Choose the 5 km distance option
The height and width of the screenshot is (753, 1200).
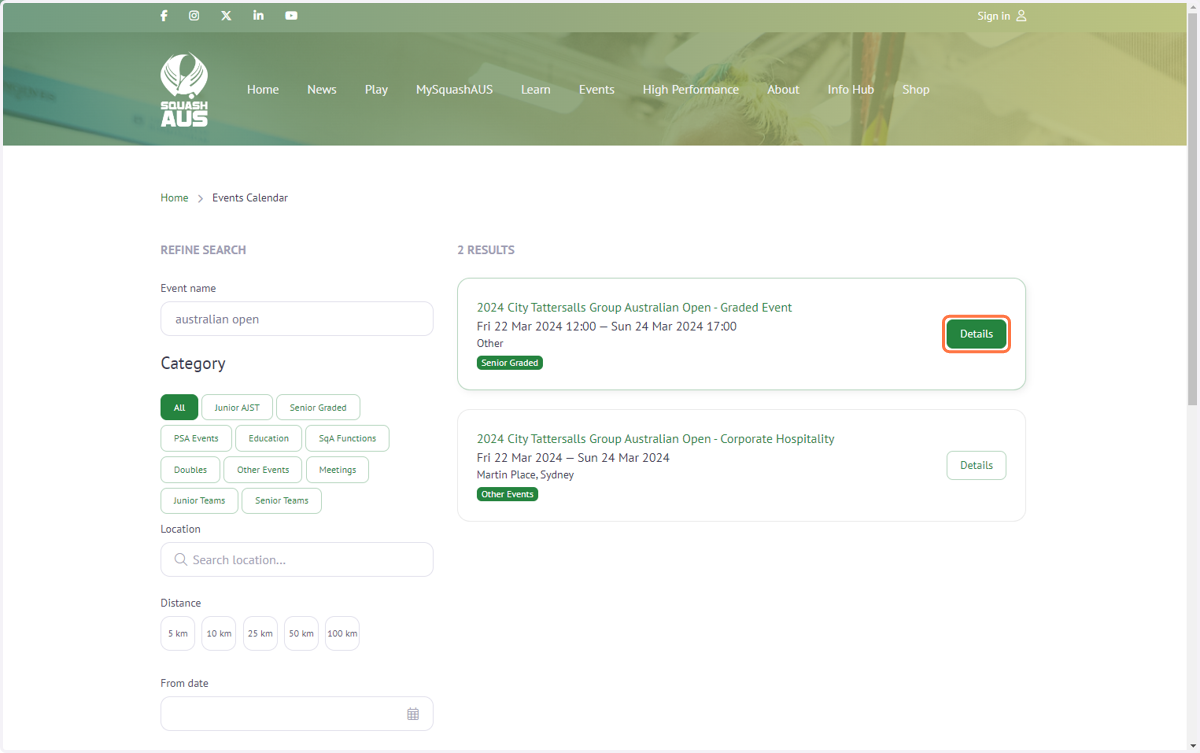point(178,633)
